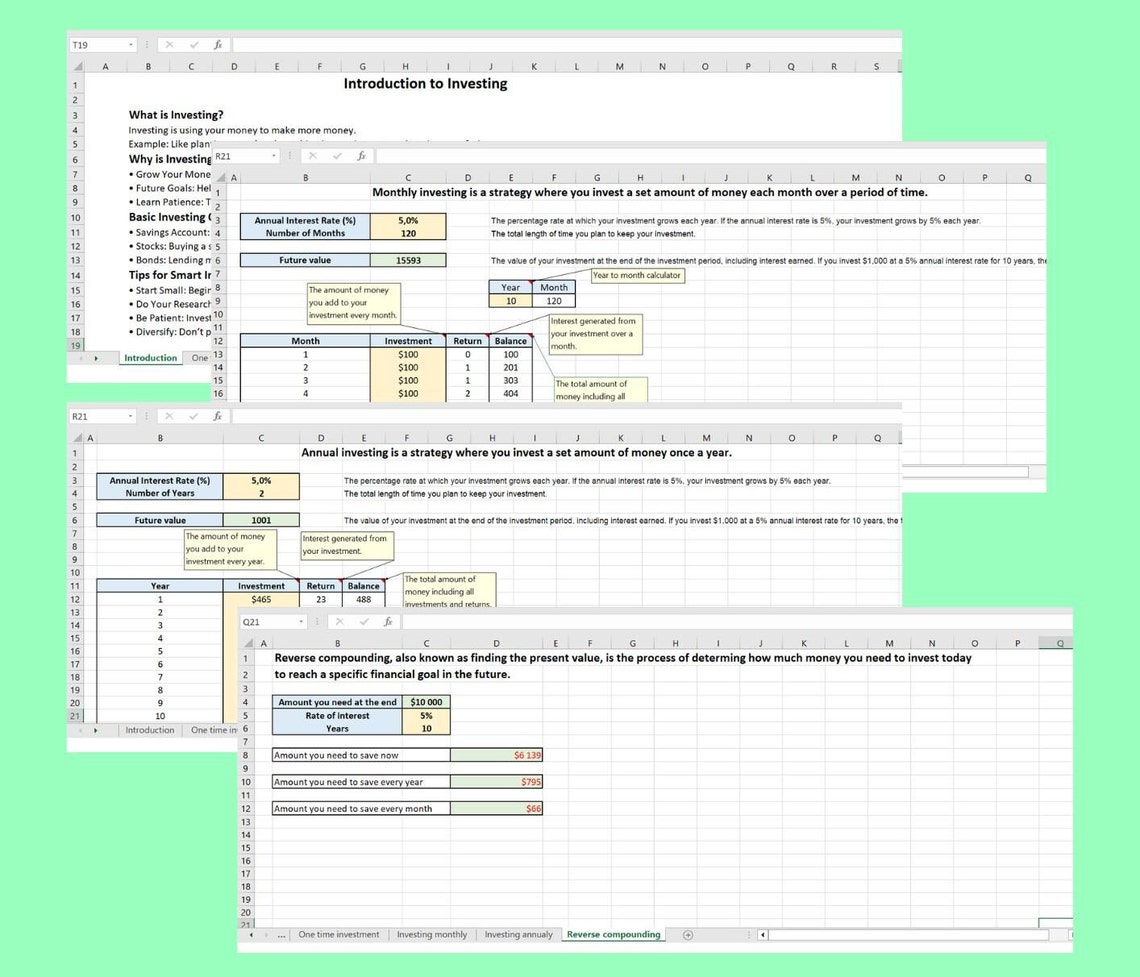The image size is (1140, 977).
Task: Add a new worksheet with the plus icon
Action: click(x=687, y=934)
